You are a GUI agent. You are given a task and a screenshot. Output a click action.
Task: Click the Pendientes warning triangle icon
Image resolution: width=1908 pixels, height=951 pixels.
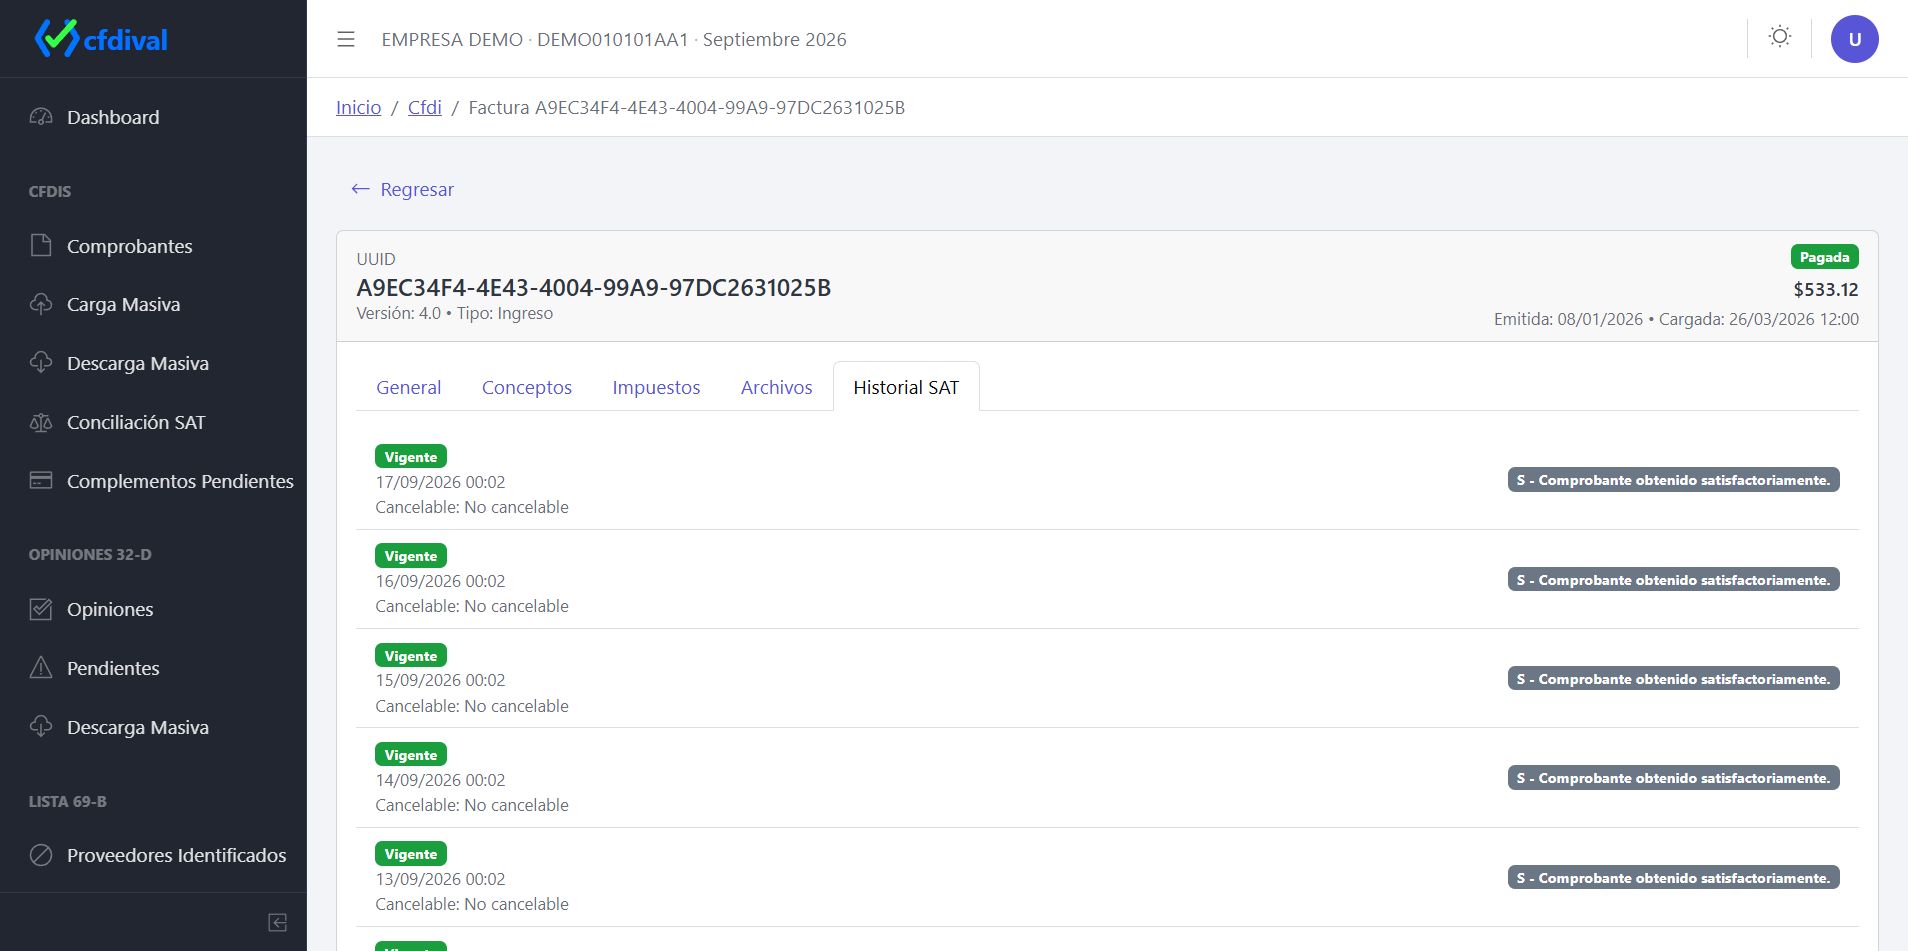click(41, 668)
